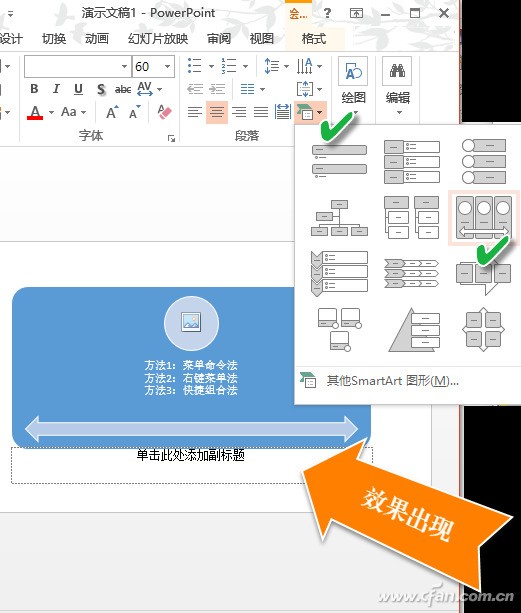Click Clear All Formatting eraser icon
The image size is (521, 613).
tap(164, 112)
